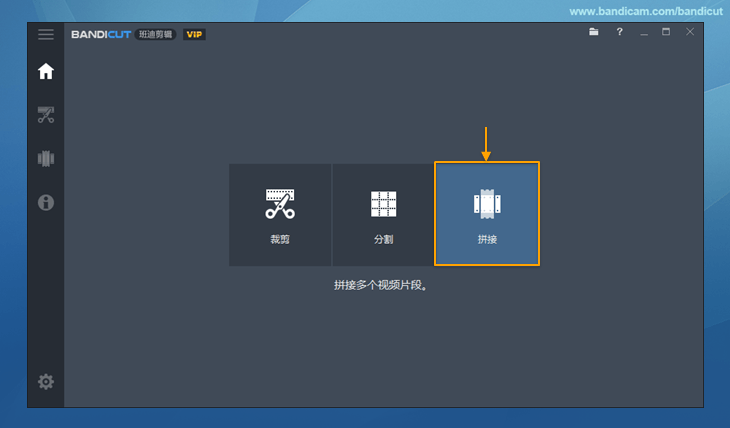Maximize the Bandicut window
The image size is (730, 428).
(666, 32)
